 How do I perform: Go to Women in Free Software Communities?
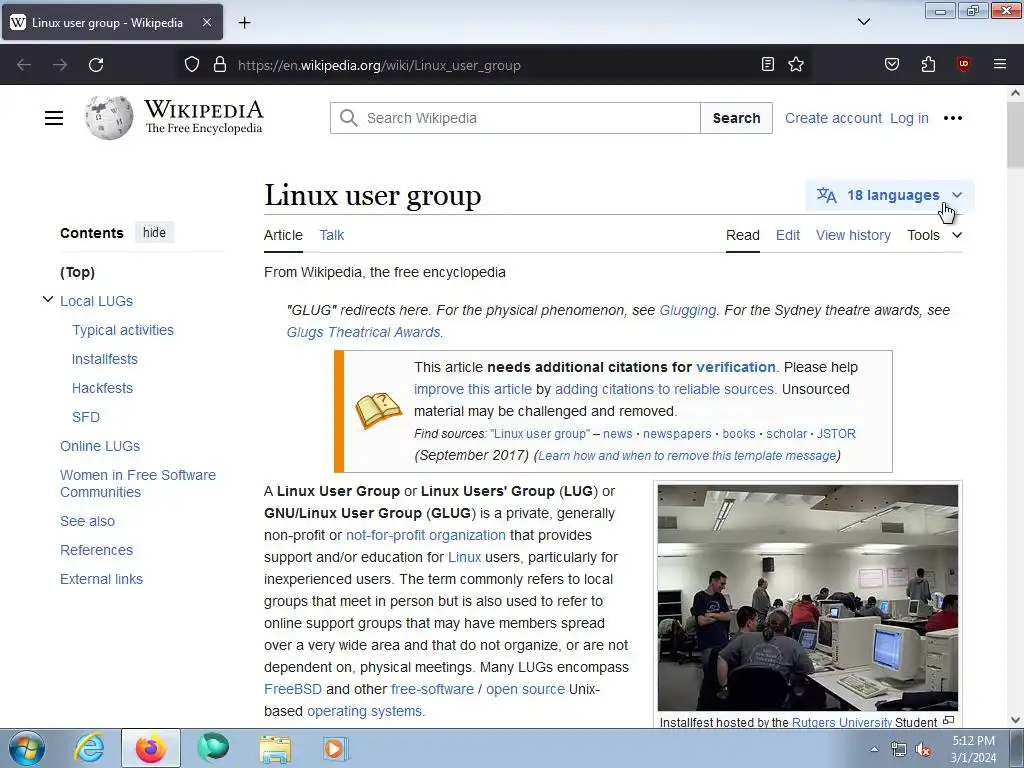point(138,483)
